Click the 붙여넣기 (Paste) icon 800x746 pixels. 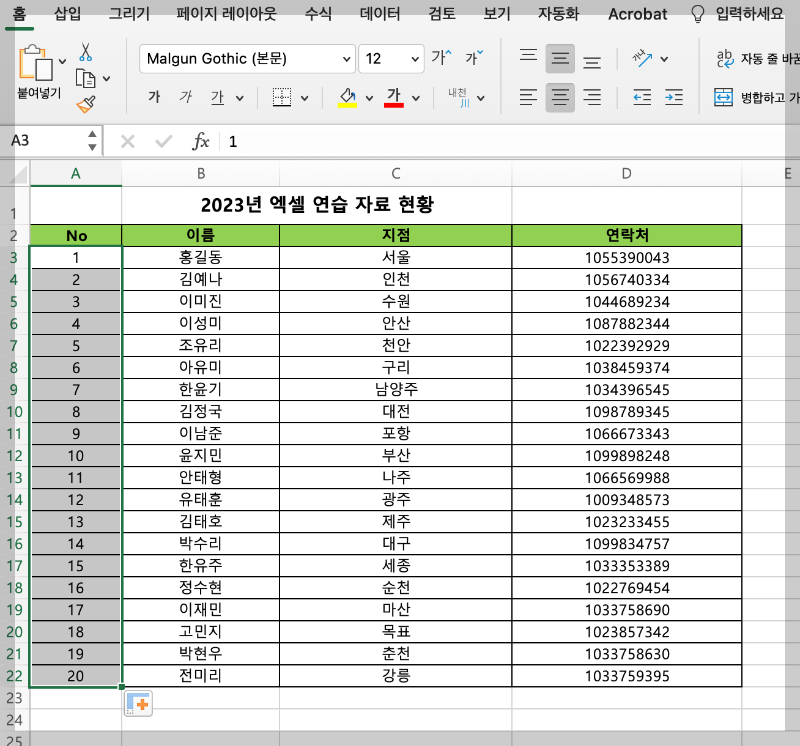click(x=38, y=70)
